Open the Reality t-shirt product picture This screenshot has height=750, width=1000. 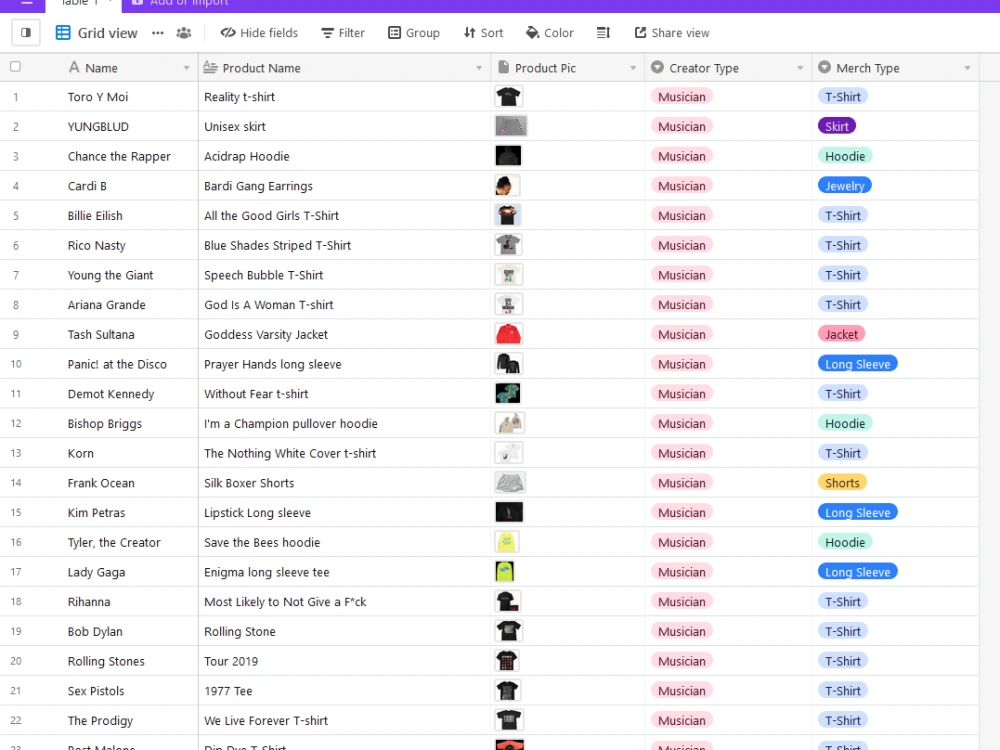[x=508, y=97]
